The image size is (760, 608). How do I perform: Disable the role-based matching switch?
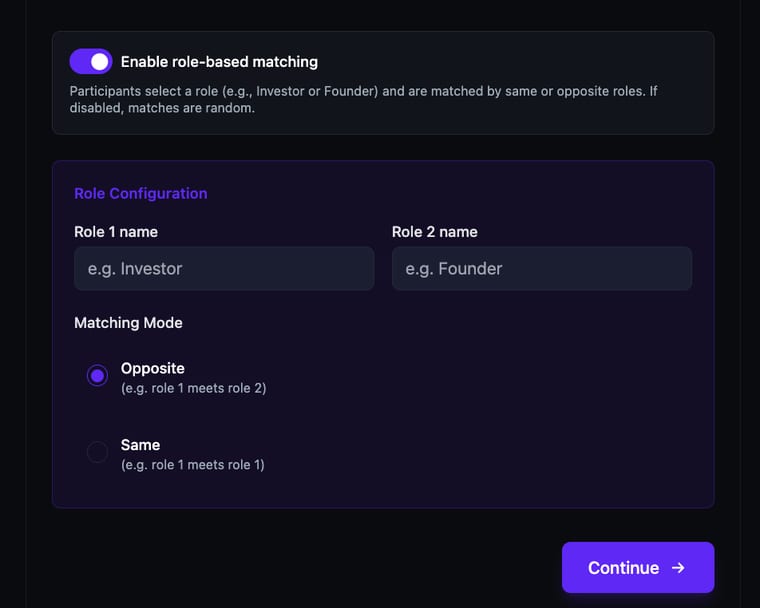(91, 62)
